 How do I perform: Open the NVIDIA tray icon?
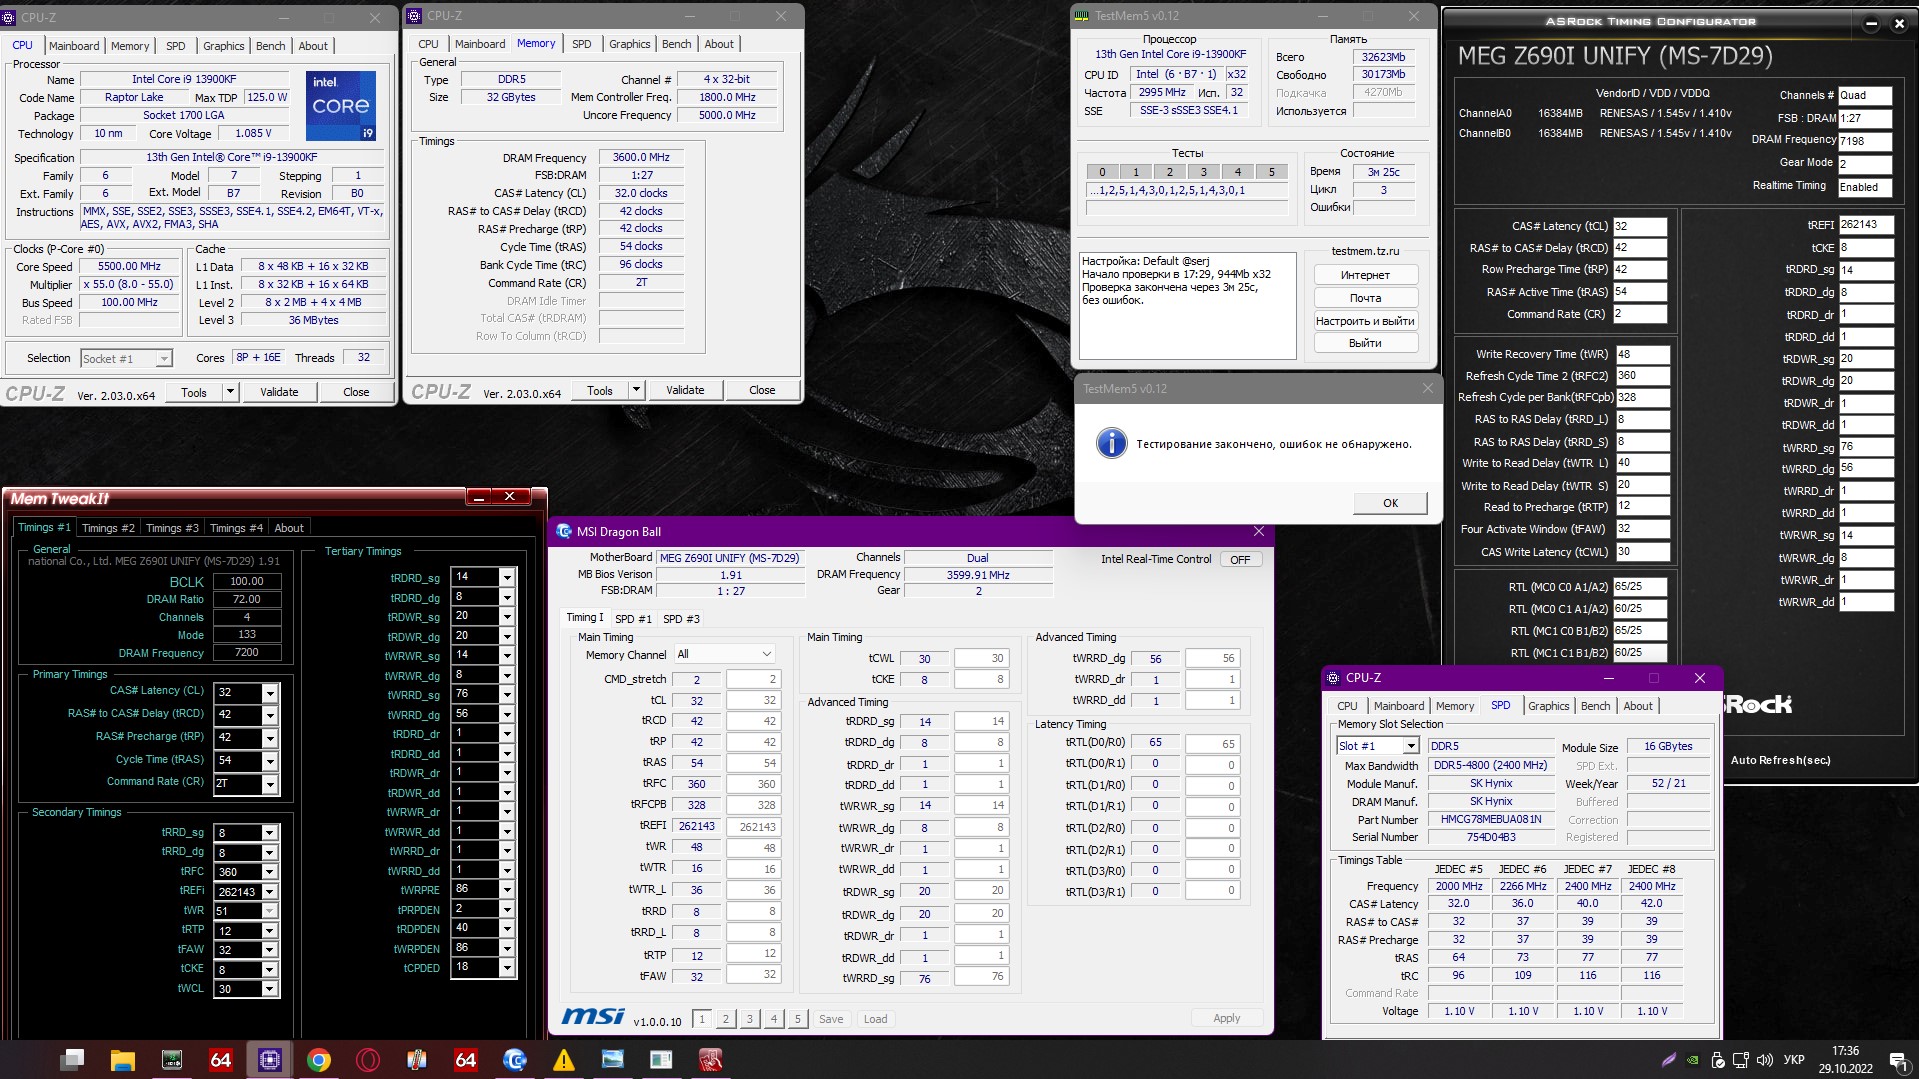coord(1692,1060)
